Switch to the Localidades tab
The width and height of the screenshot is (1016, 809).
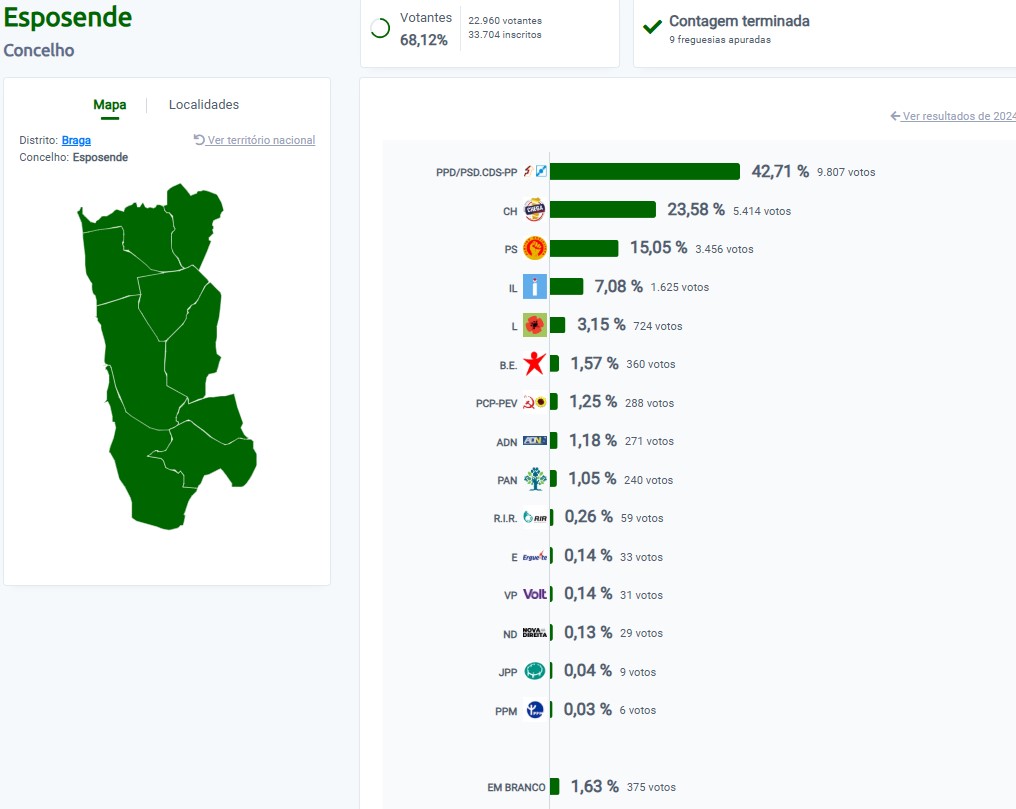pos(203,104)
